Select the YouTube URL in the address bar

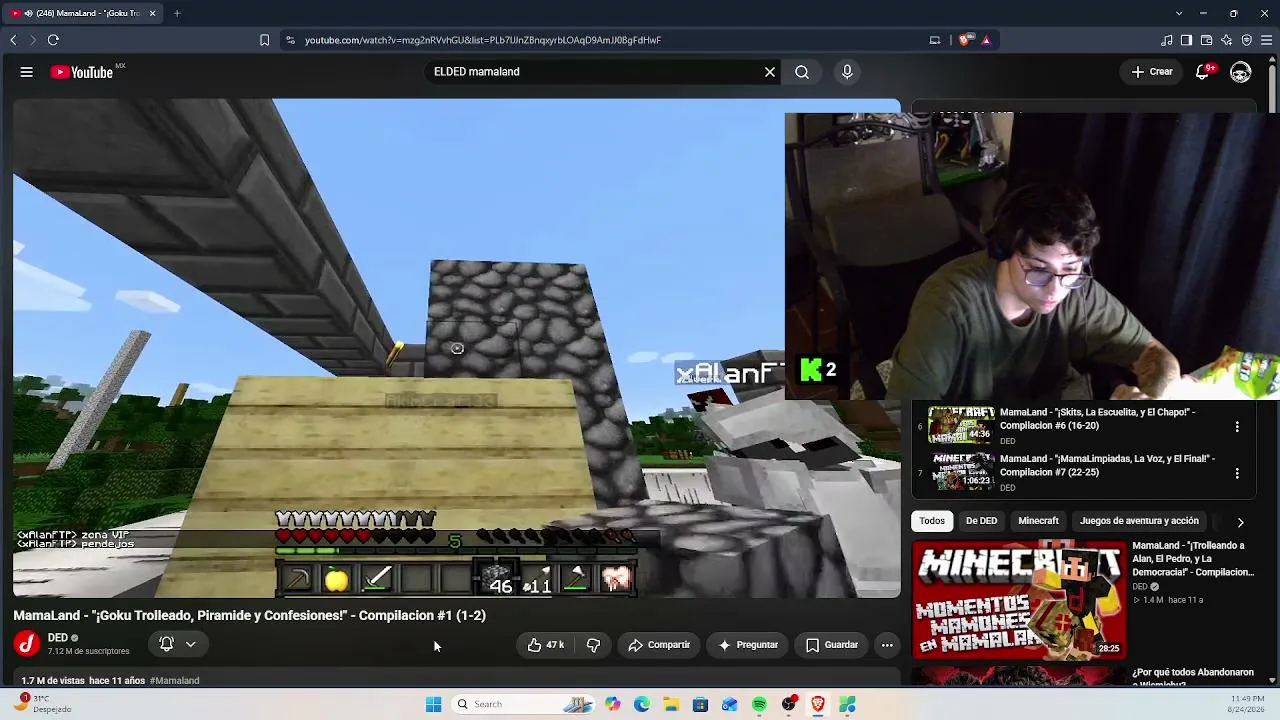(x=483, y=40)
